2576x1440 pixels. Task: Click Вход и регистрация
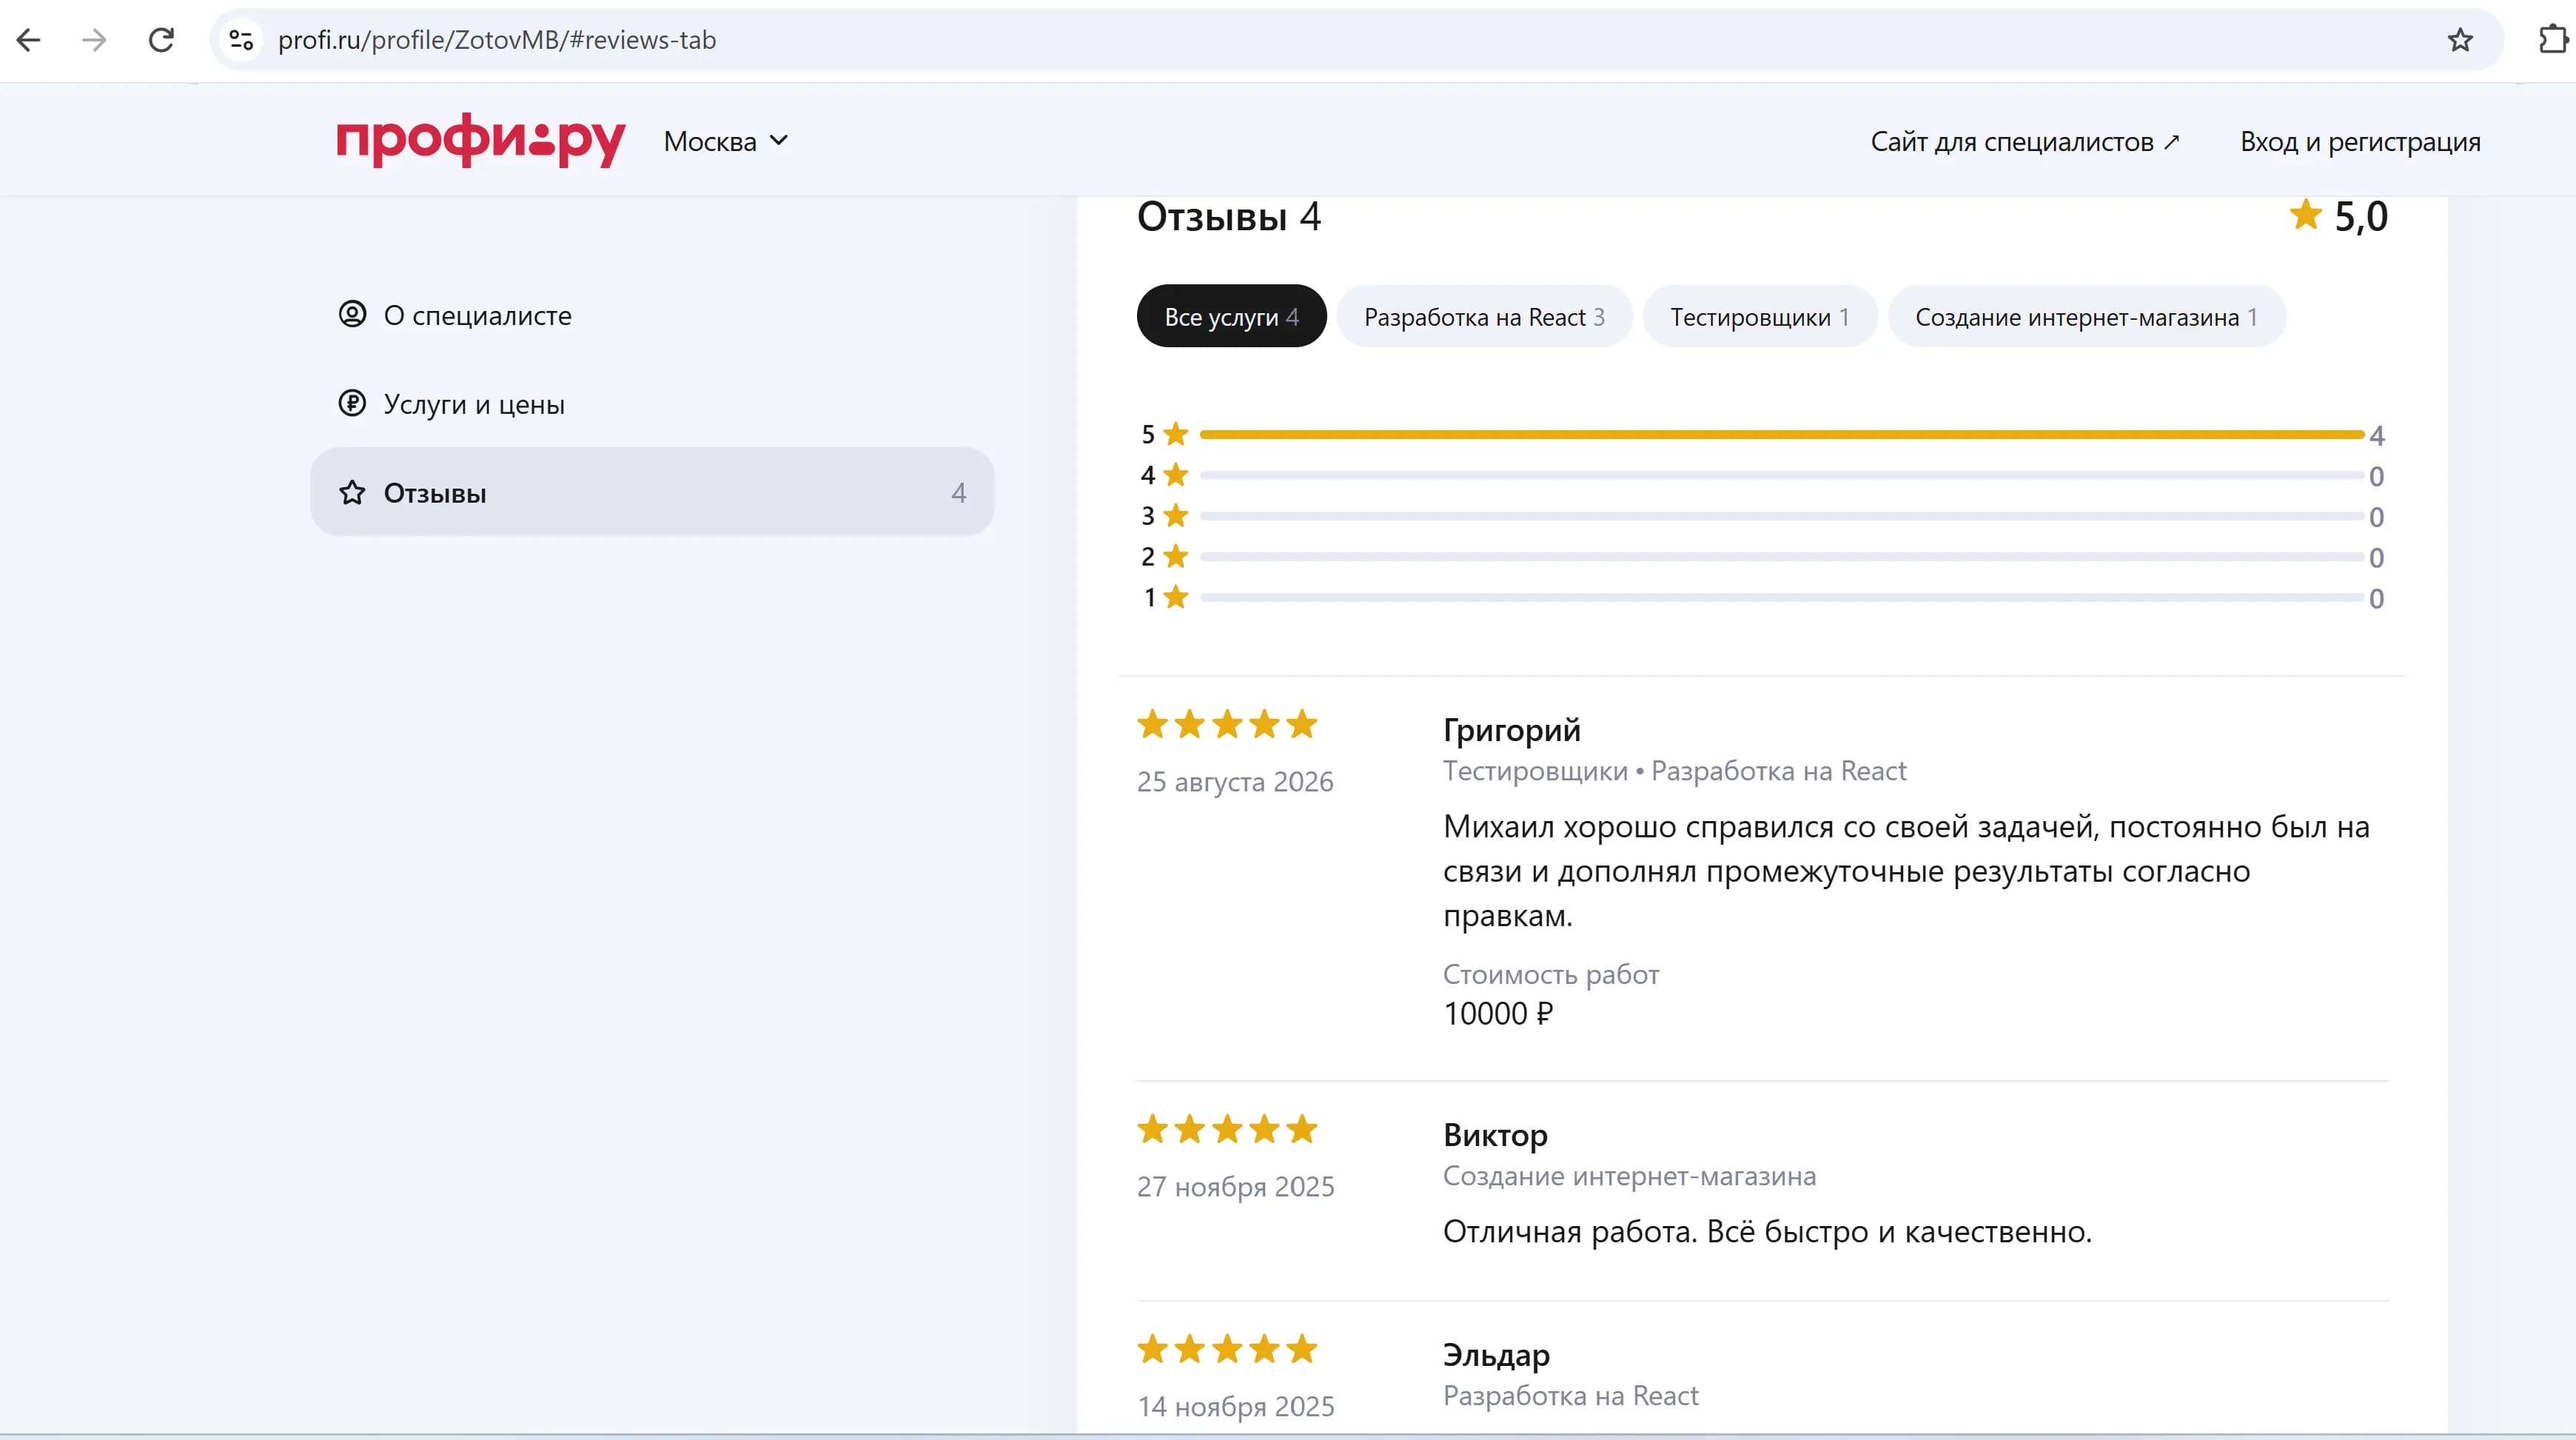[x=2360, y=142]
